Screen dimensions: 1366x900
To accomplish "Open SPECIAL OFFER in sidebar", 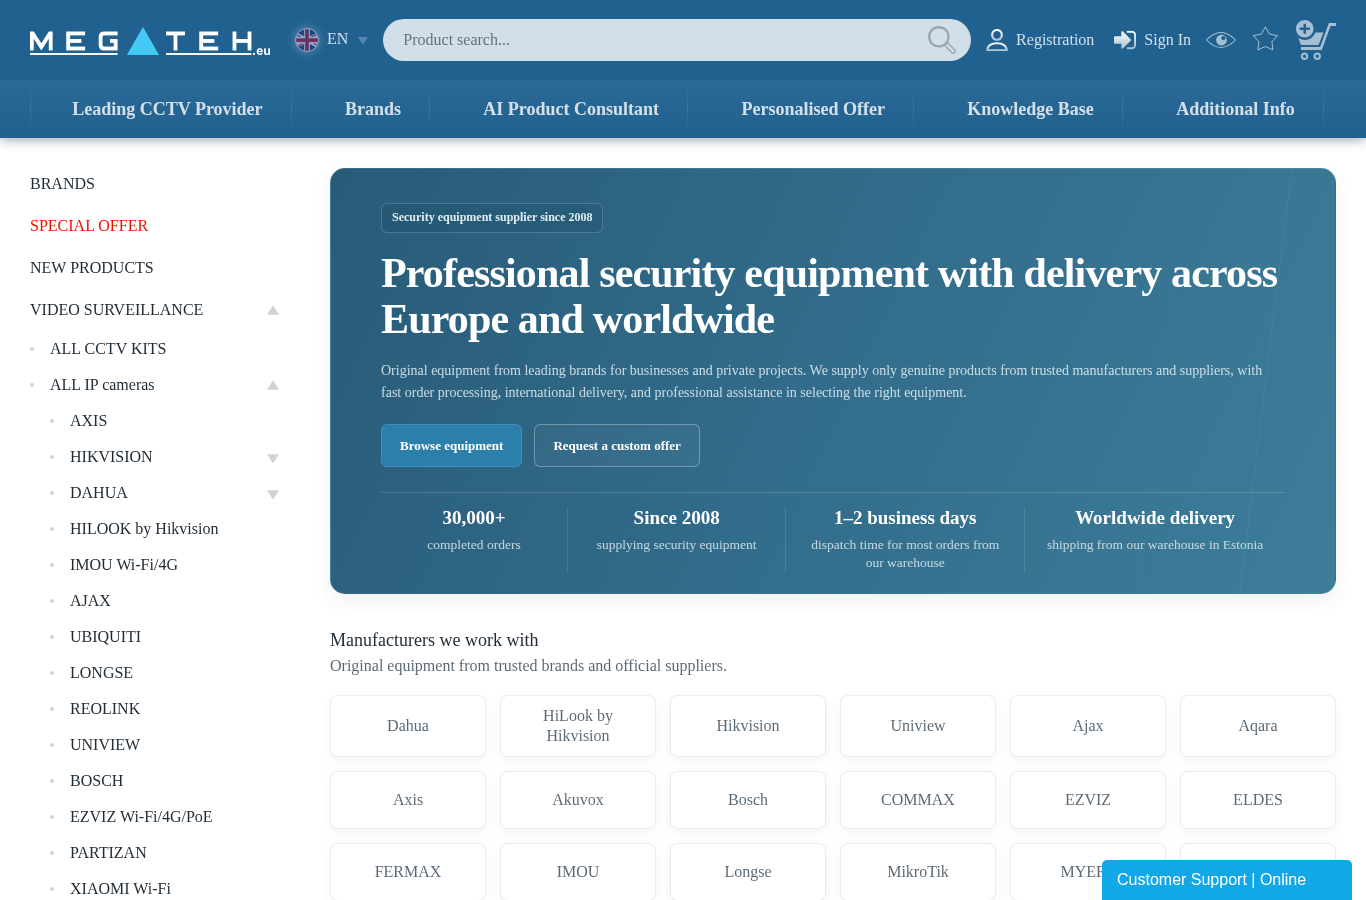I will click(89, 226).
